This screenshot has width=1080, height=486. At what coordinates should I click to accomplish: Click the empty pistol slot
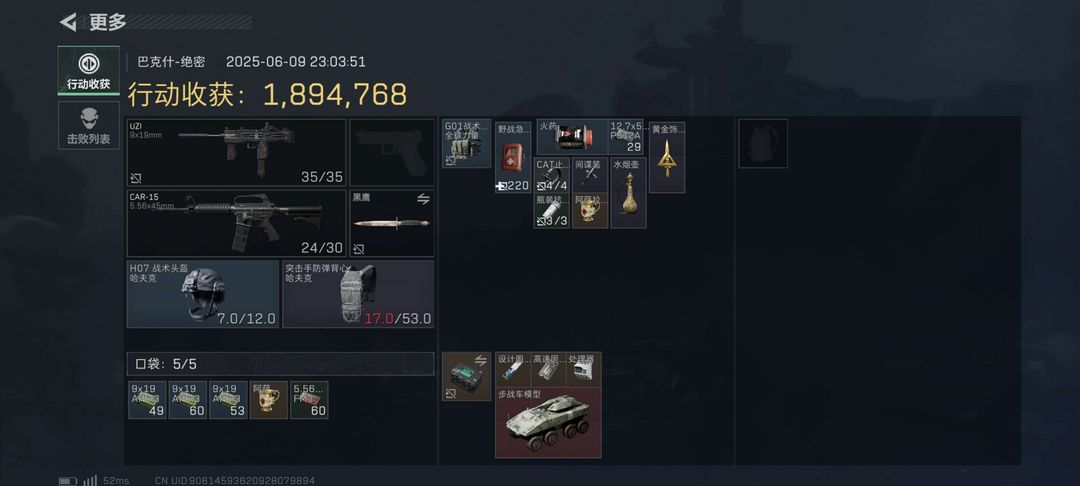(x=392, y=152)
